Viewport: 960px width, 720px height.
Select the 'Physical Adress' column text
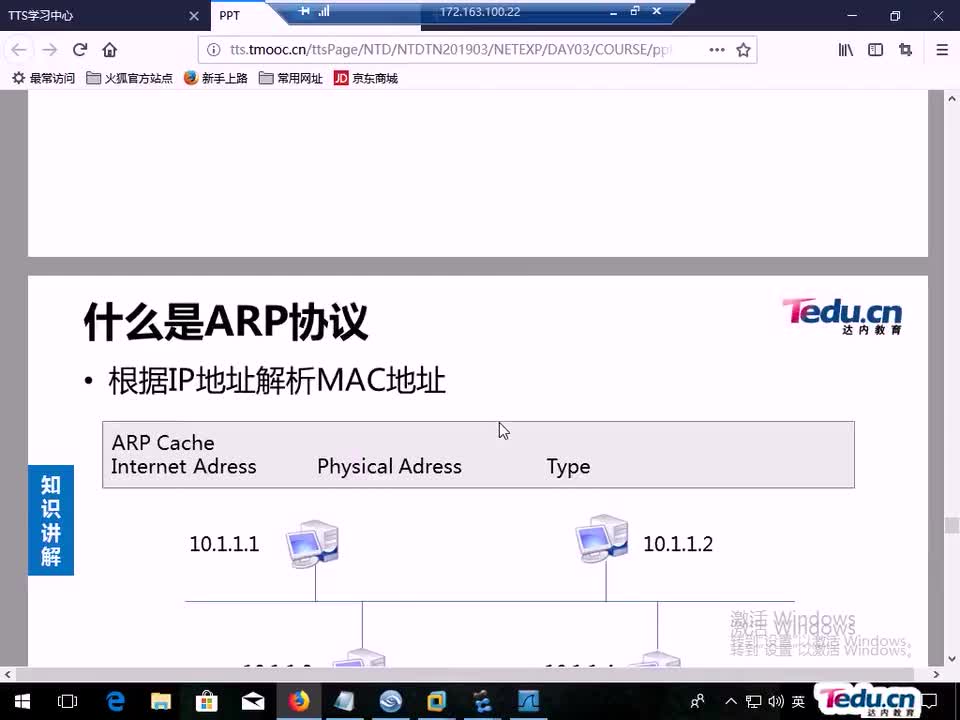389,467
